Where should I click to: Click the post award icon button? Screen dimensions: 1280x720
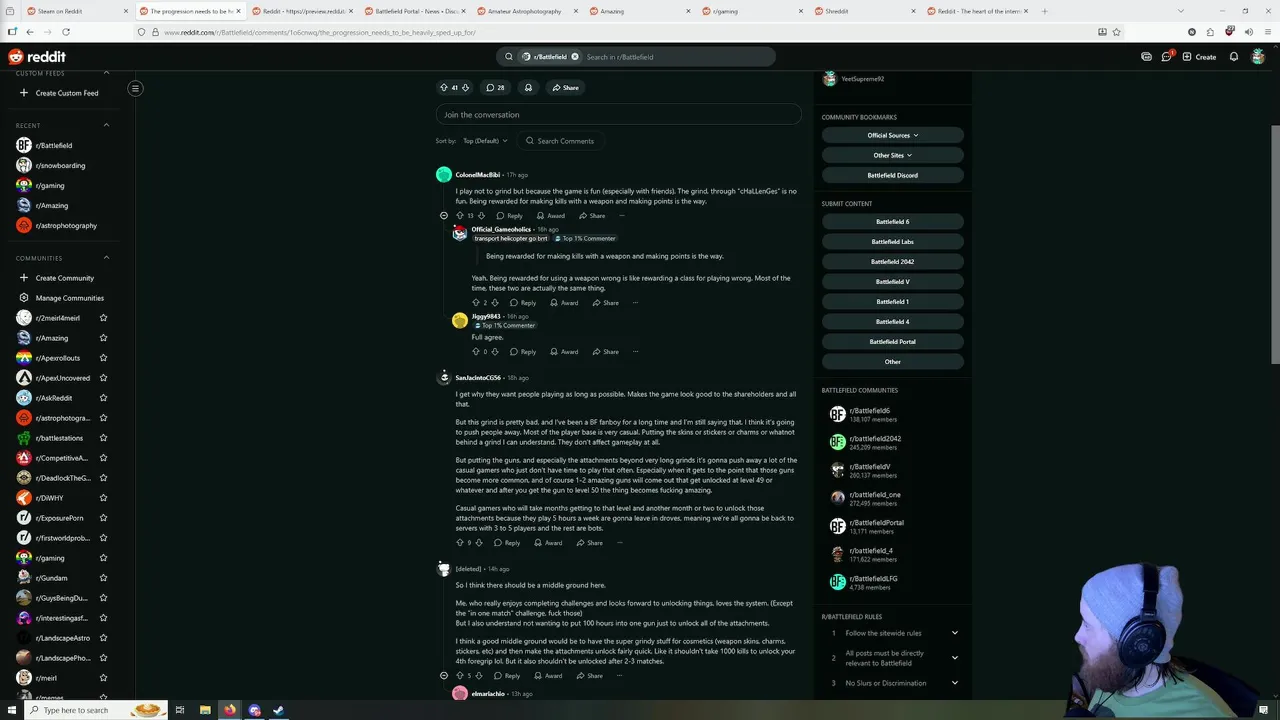pyautogui.click(x=528, y=88)
